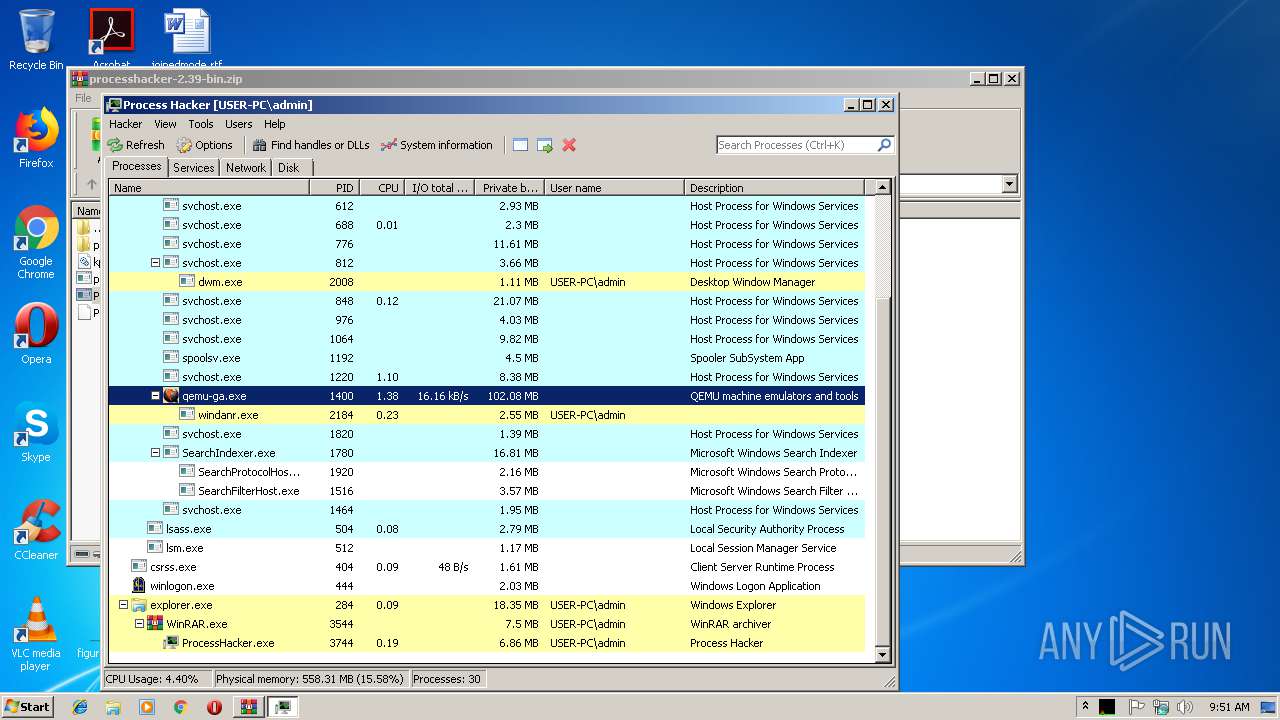Select the lsm.exe process row
The height and width of the screenshot is (720, 1280).
486,548
